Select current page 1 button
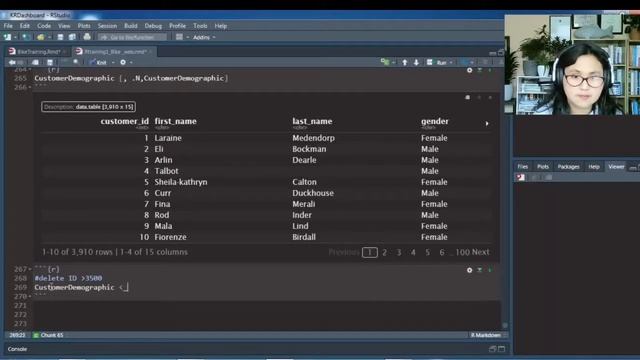 [370, 252]
